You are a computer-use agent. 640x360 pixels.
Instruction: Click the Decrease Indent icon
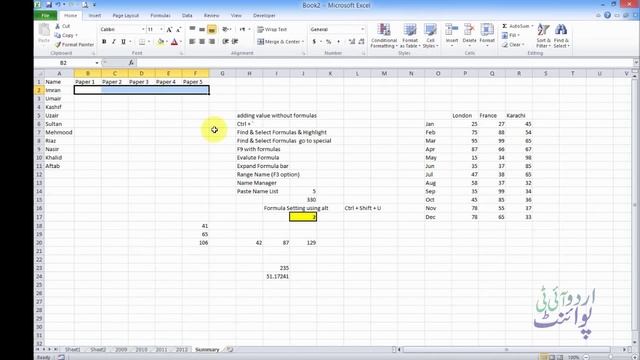(225, 42)
